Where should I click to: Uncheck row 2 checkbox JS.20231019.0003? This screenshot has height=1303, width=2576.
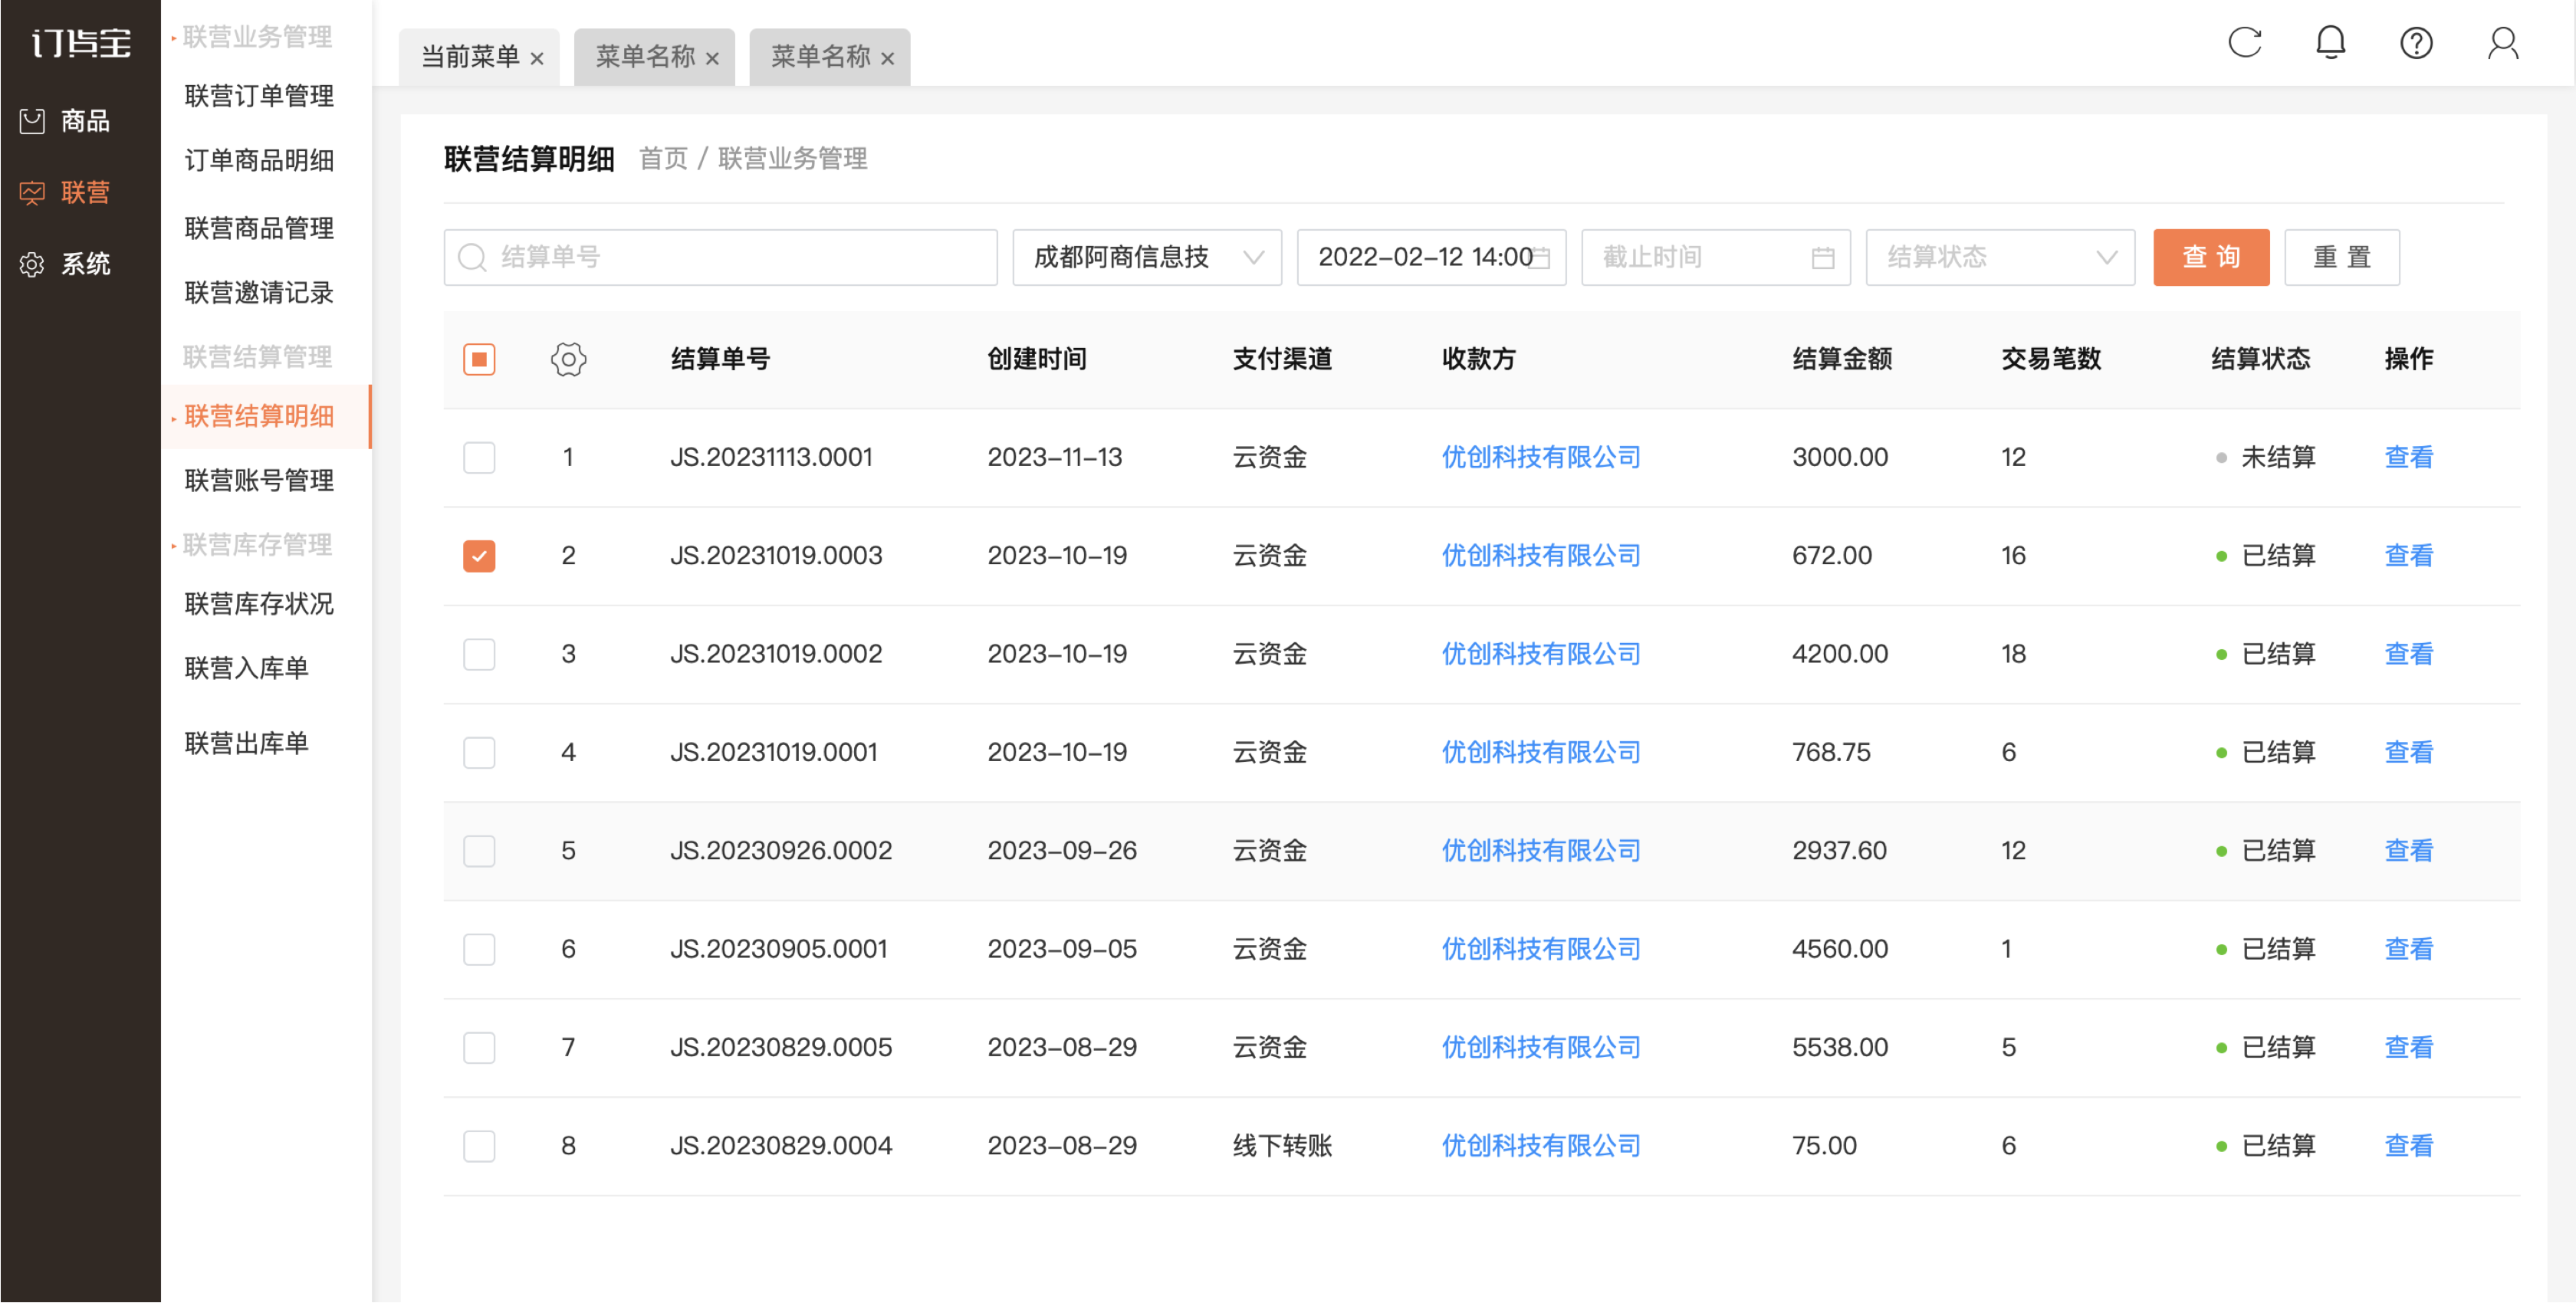click(479, 556)
